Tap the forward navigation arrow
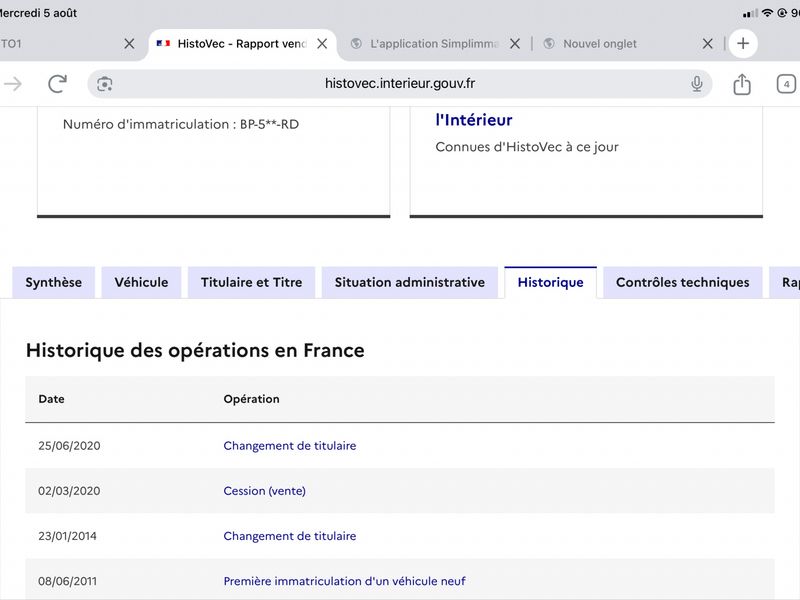Viewport: 800px width, 600px height. click(12, 84)
